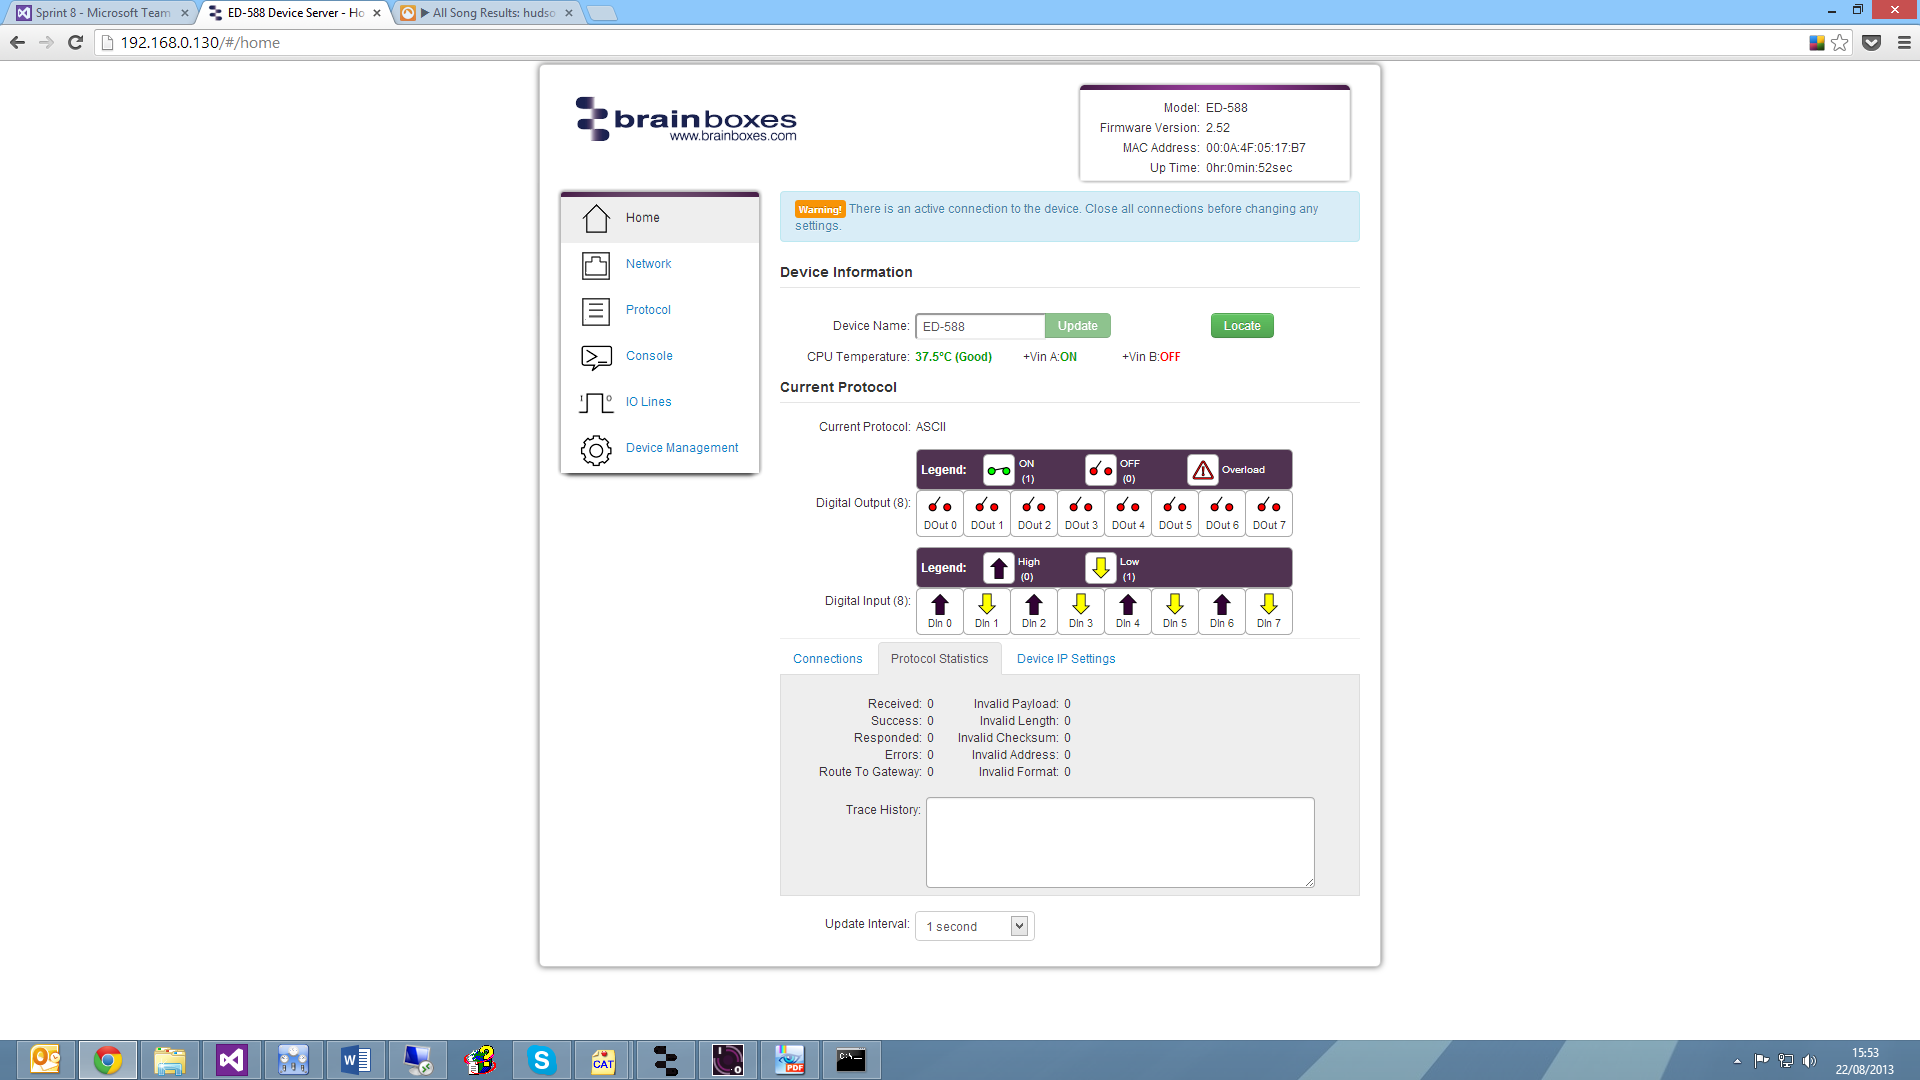1920x1080 pixels.
Task: Click the Brainboxes logo
Action: point(686,120)
